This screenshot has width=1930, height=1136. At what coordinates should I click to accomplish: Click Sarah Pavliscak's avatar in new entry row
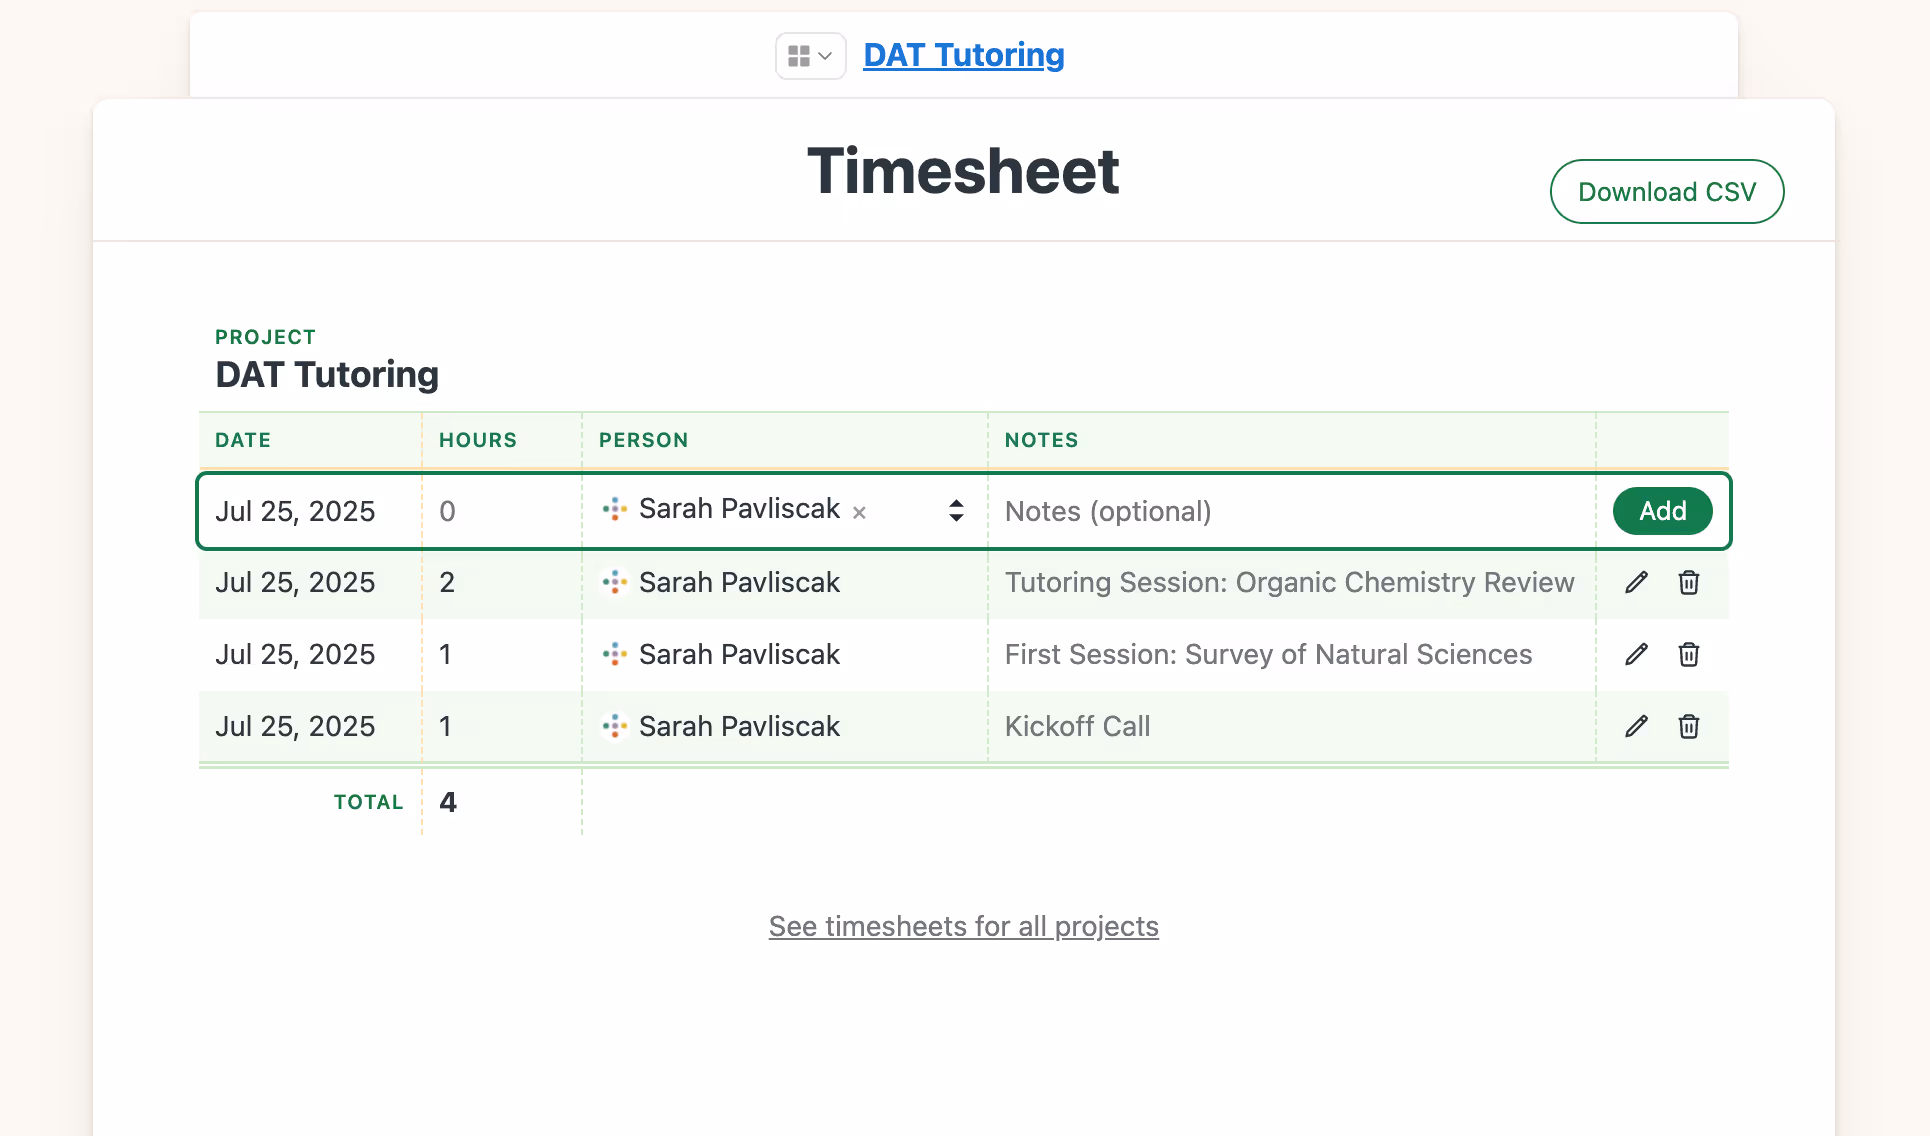click(x=616, y=508)
